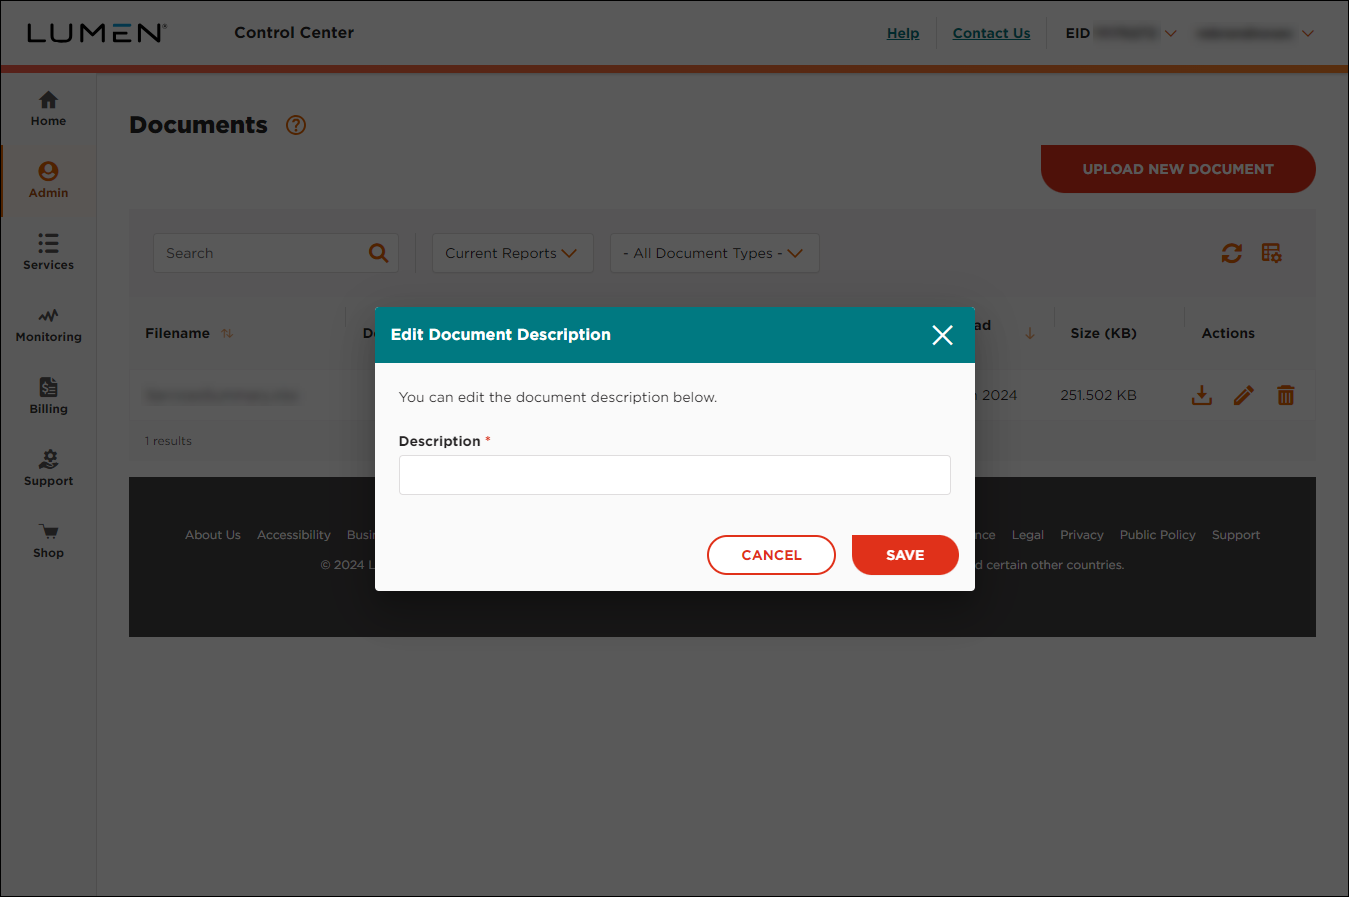Viewport: 1349px width, 897px height.
Task: Open Legal footer link
Action: coord(1028,535)
